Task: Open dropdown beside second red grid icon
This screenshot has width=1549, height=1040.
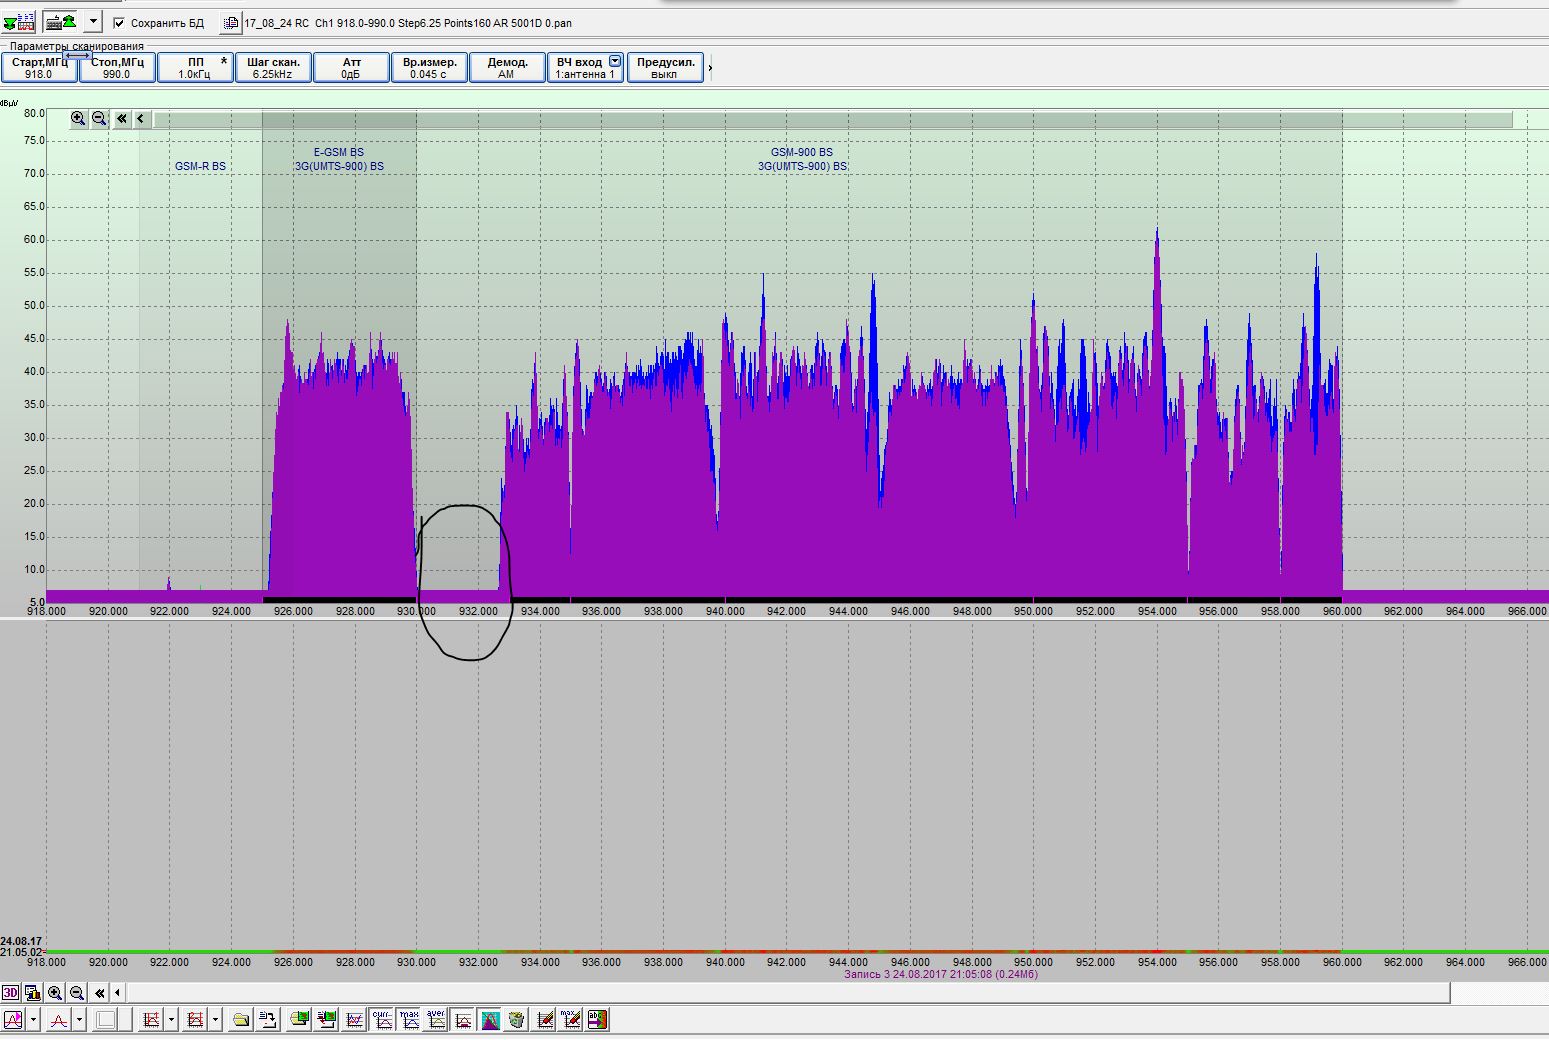Action: [216, 1020]
